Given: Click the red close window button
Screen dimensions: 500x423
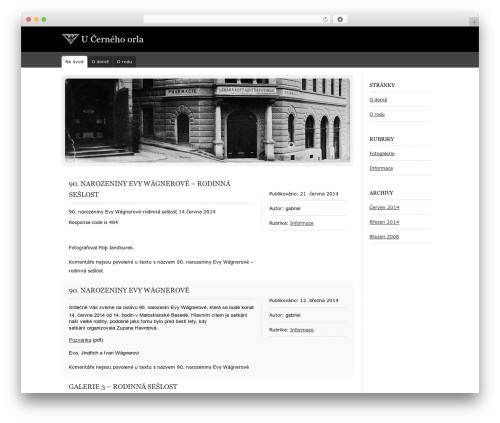Looking at the screenshot, I should pos(29,20).
